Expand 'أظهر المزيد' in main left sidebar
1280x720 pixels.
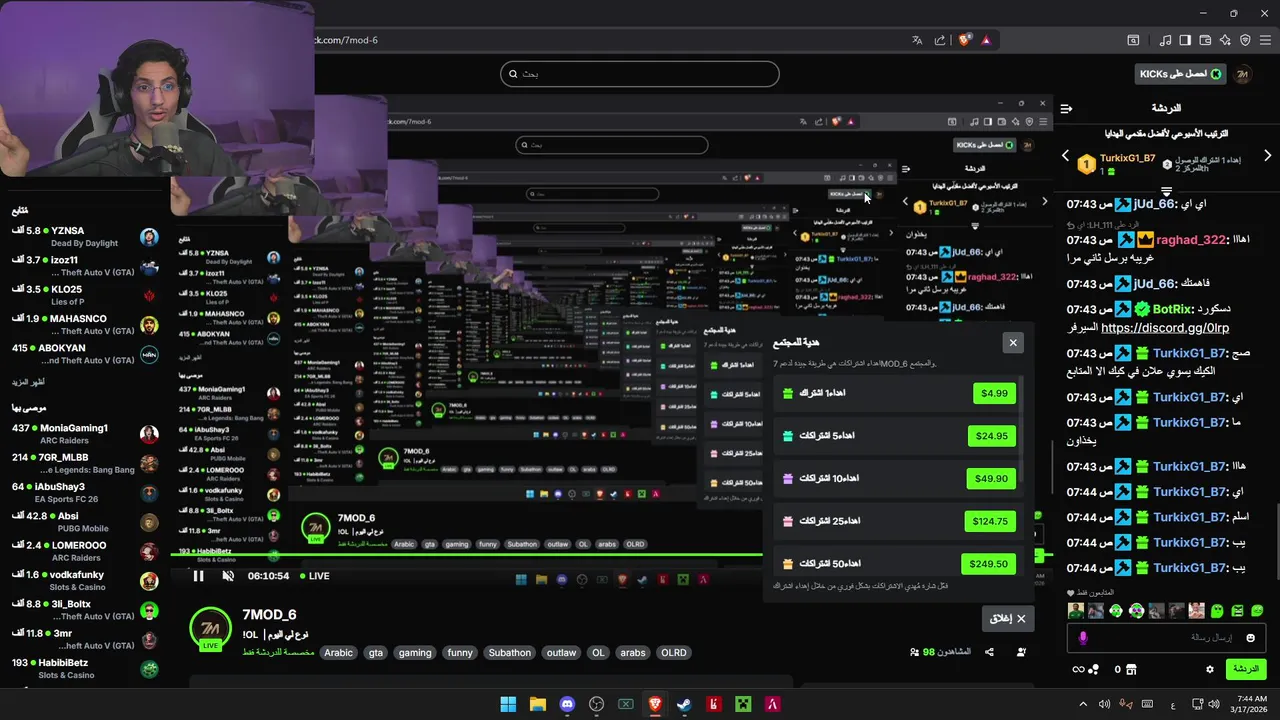(x=28, y=381)
